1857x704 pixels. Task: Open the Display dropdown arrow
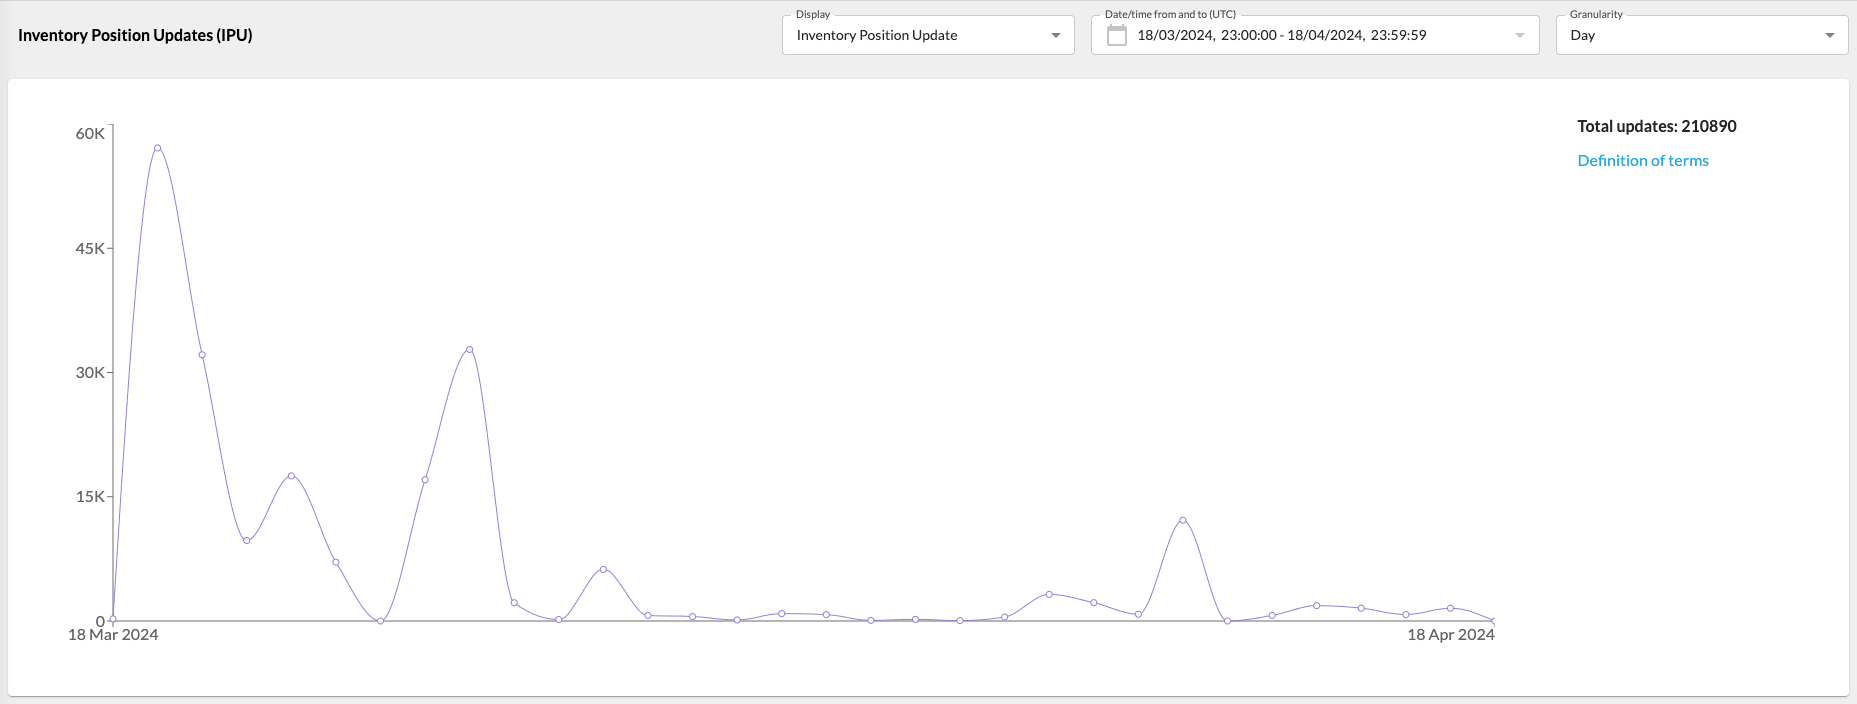coord(1055,36)
